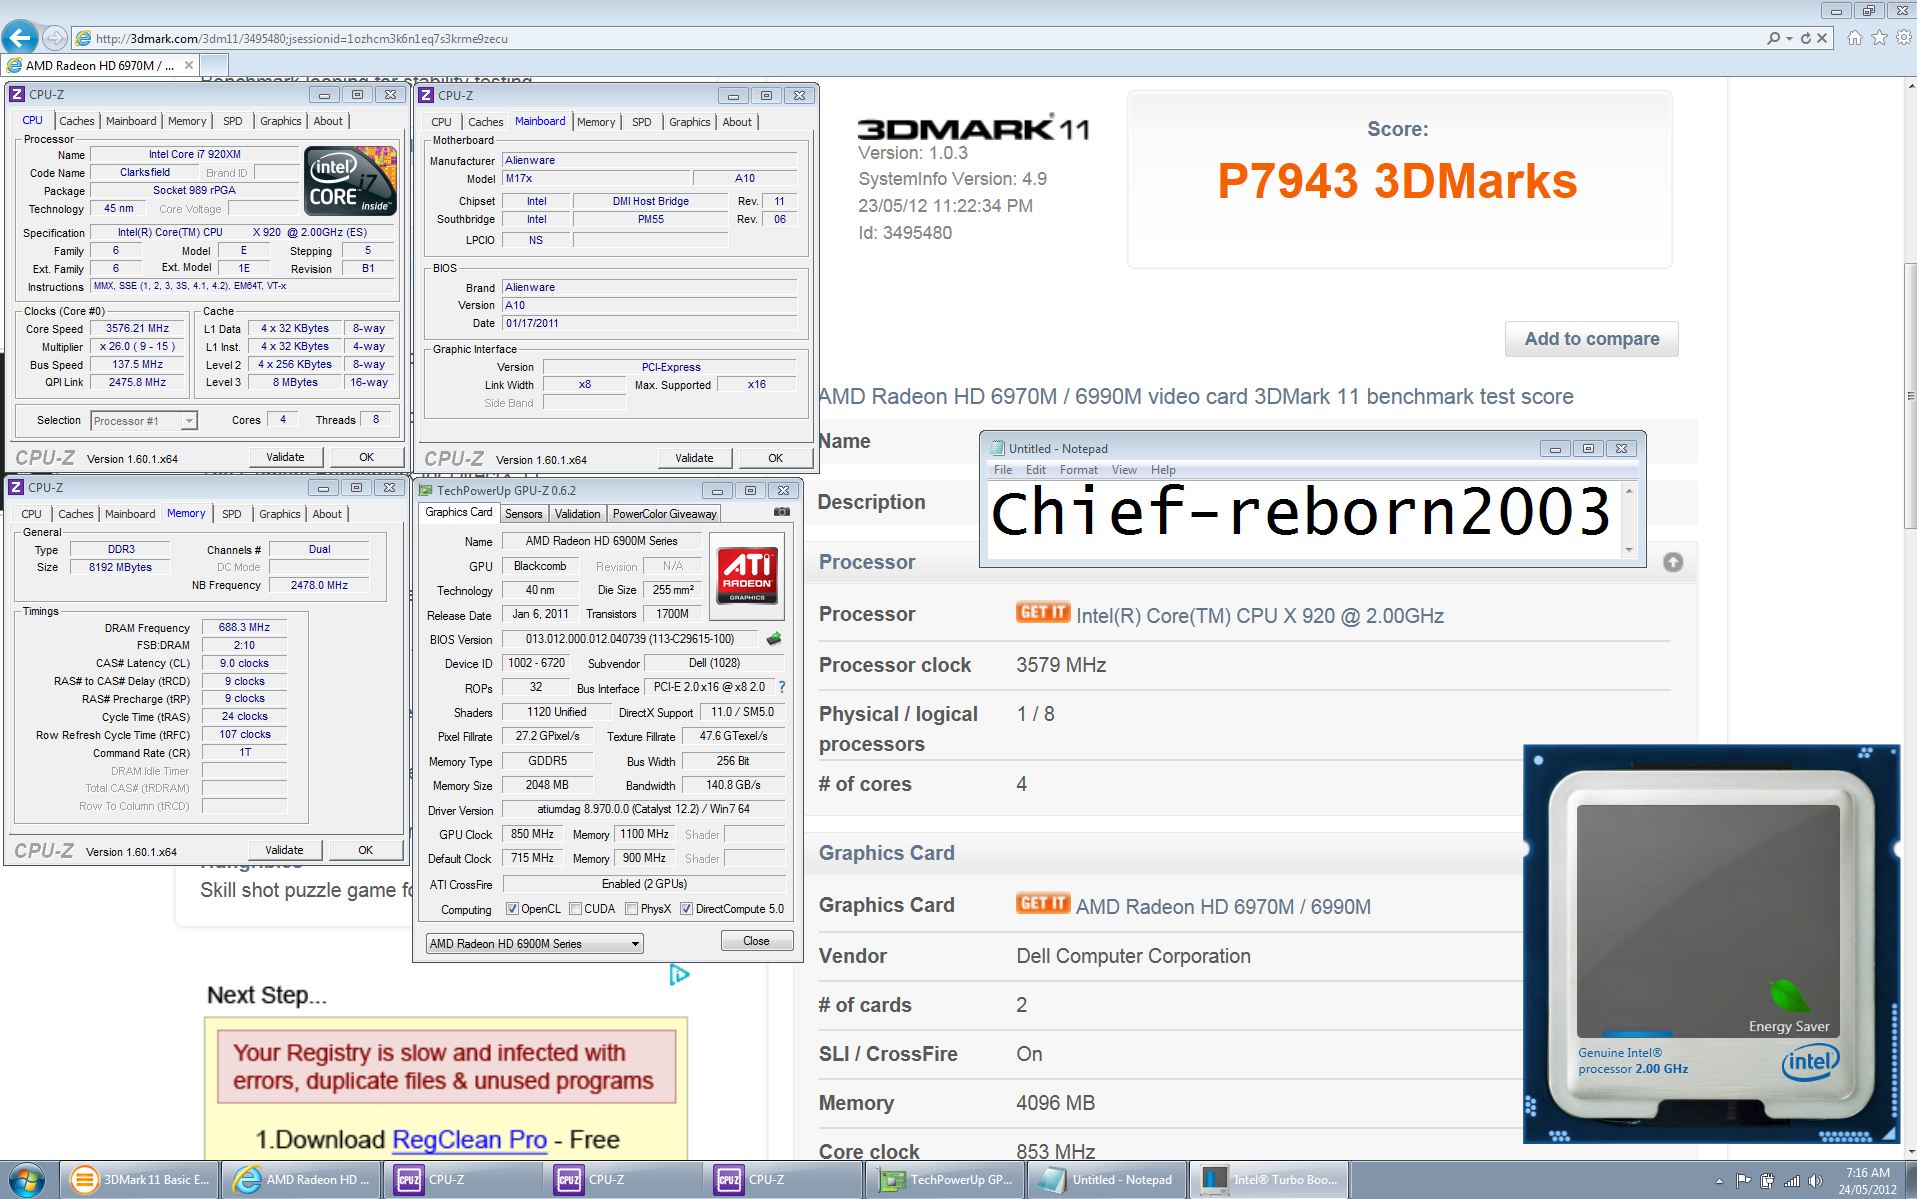The height and width of the screenshot is (1199, 1917).
Task: Click GET IT badge beside AMD Radeon graphics card
Action: [1043, 903]
